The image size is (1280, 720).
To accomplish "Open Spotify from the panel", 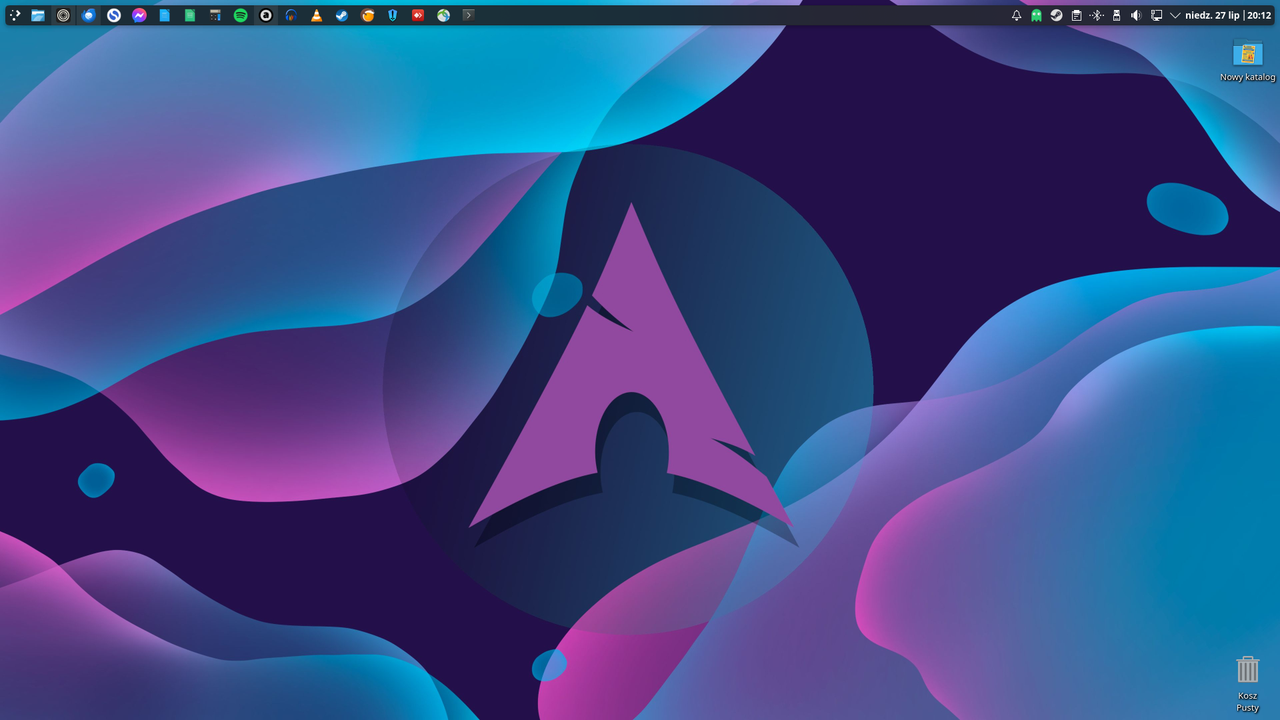I will point(241,15).
